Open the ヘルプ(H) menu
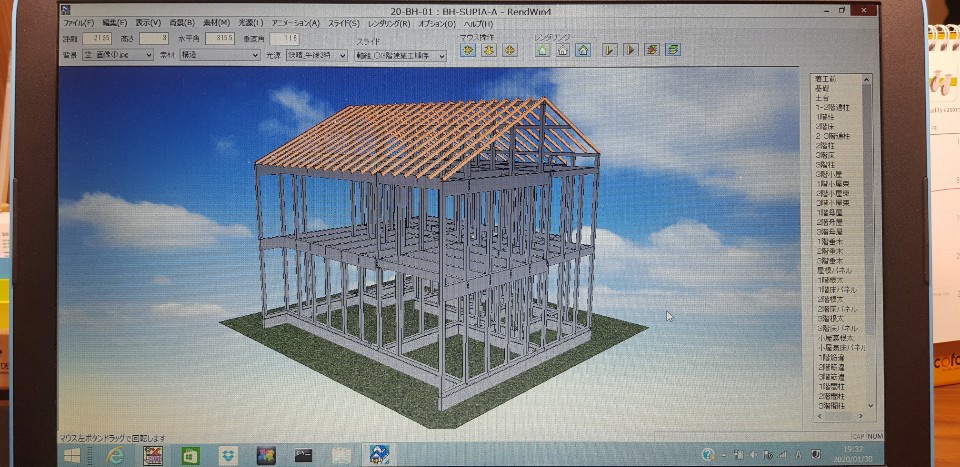960x467 pixels. pyautogui.click(x=478, y=23)
